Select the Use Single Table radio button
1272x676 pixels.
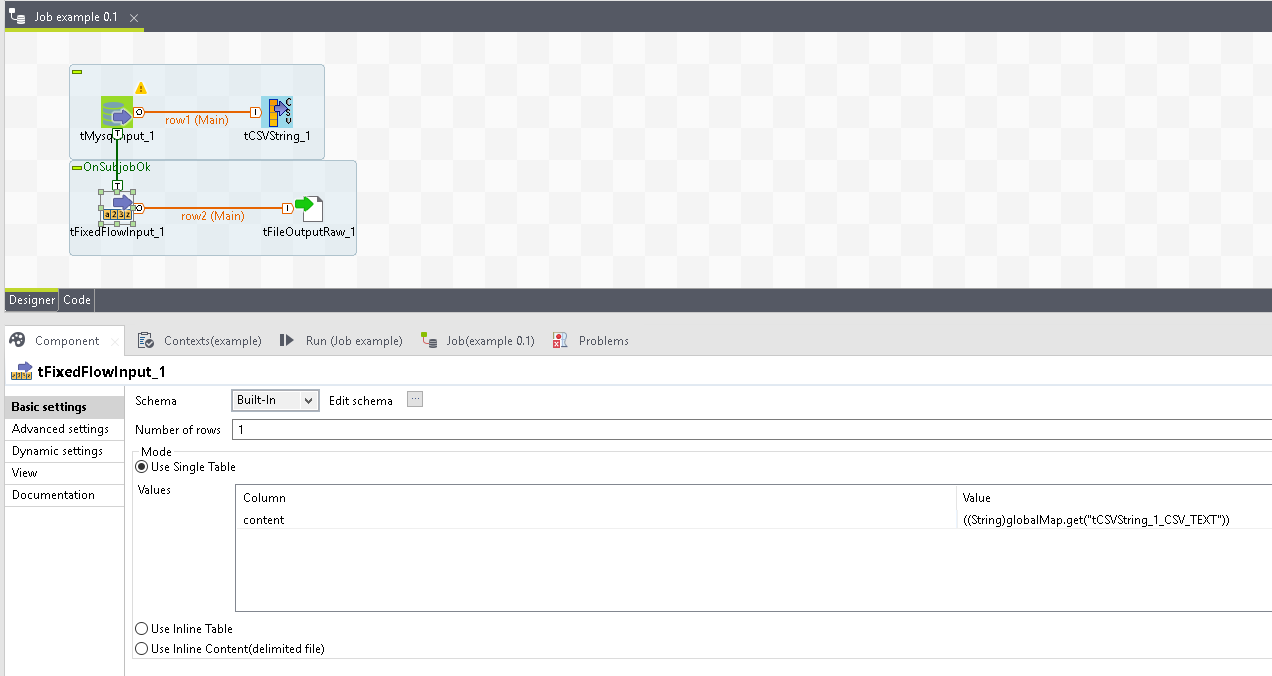coord(142,467)
